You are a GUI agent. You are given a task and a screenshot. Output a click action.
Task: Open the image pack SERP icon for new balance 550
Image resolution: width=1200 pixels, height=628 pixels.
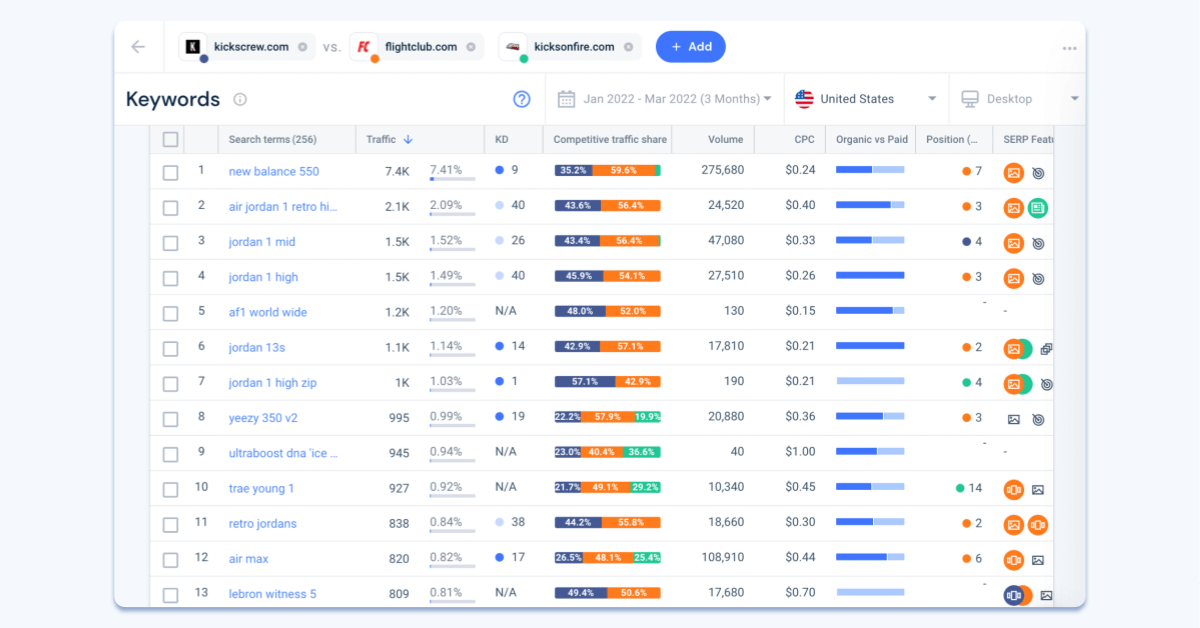click(1014, 172)
